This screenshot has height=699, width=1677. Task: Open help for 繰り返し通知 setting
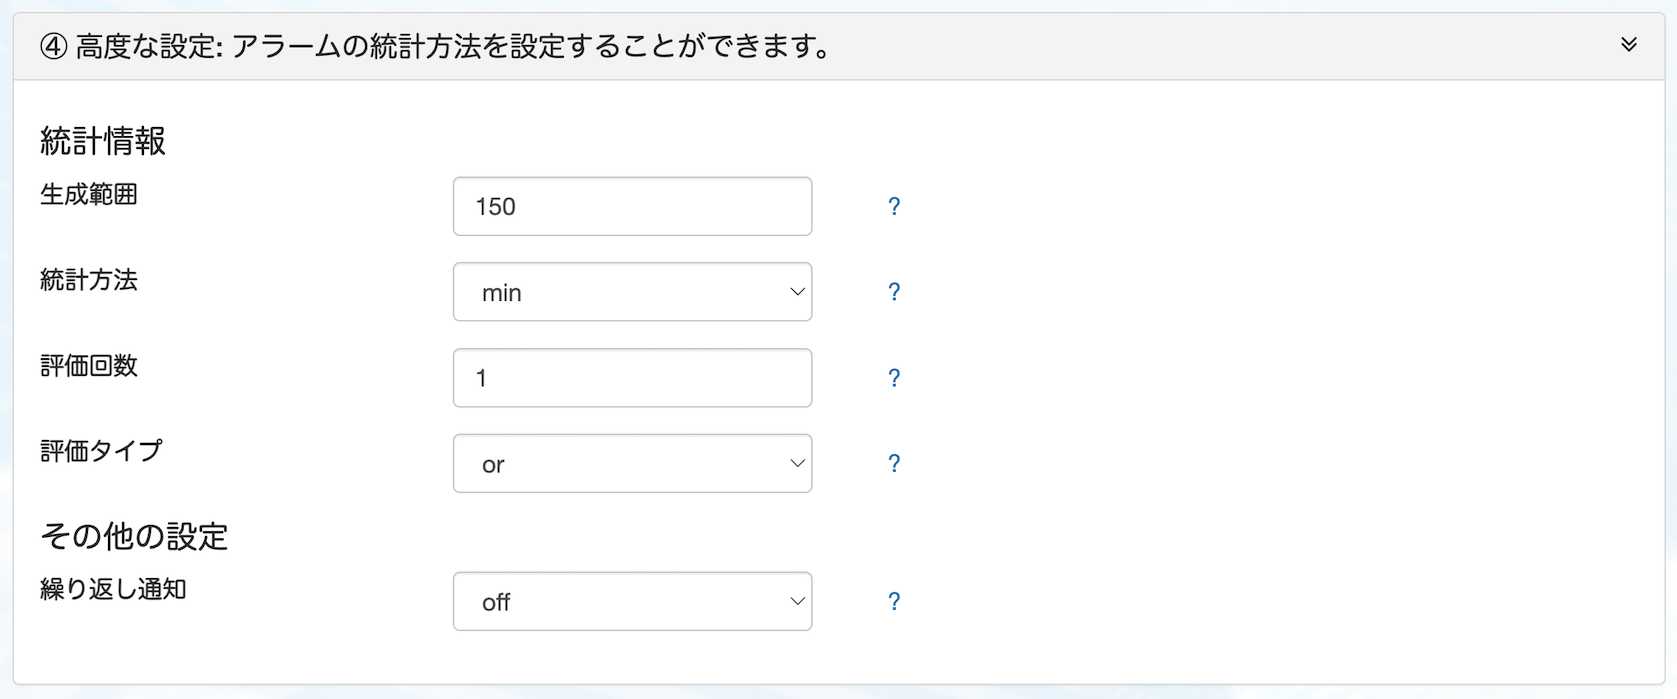click(894, 602)
